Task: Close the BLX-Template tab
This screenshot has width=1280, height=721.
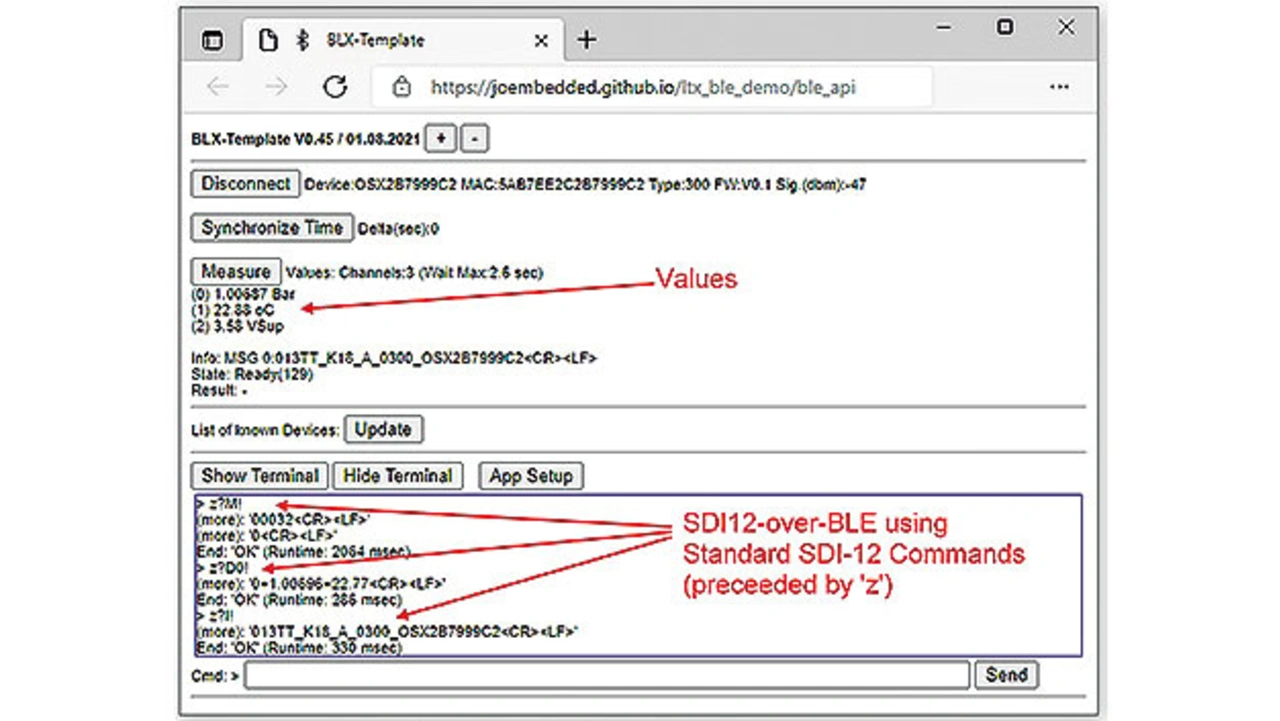Action: click(541, 41)
